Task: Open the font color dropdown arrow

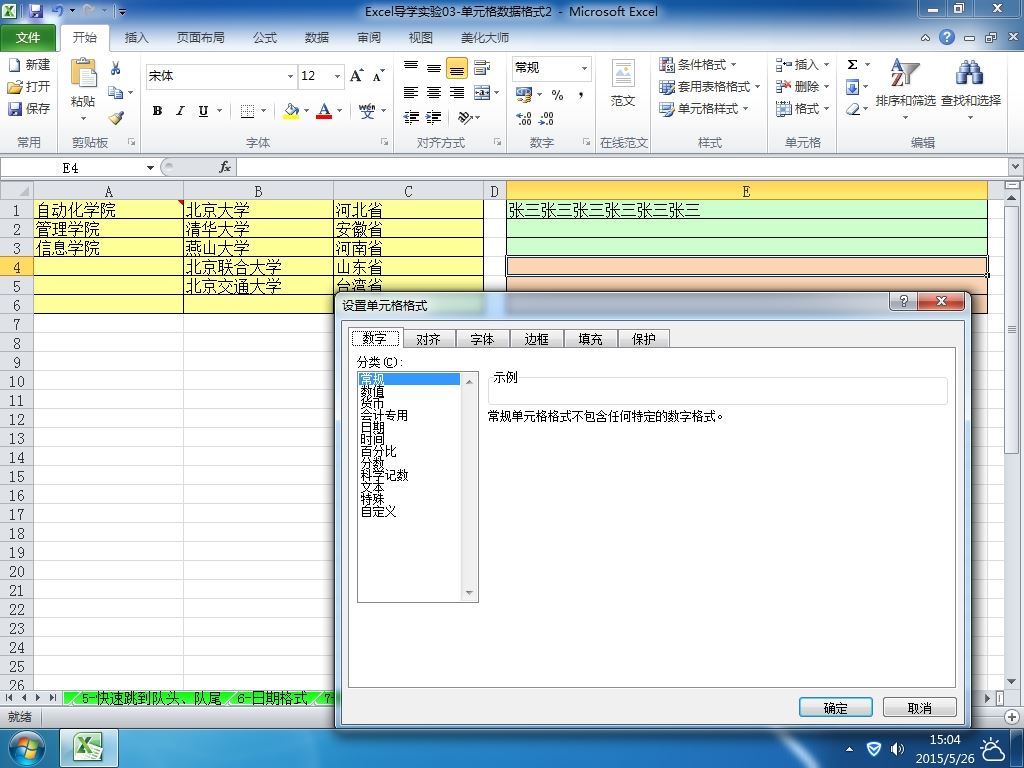Action: [340, 111]
